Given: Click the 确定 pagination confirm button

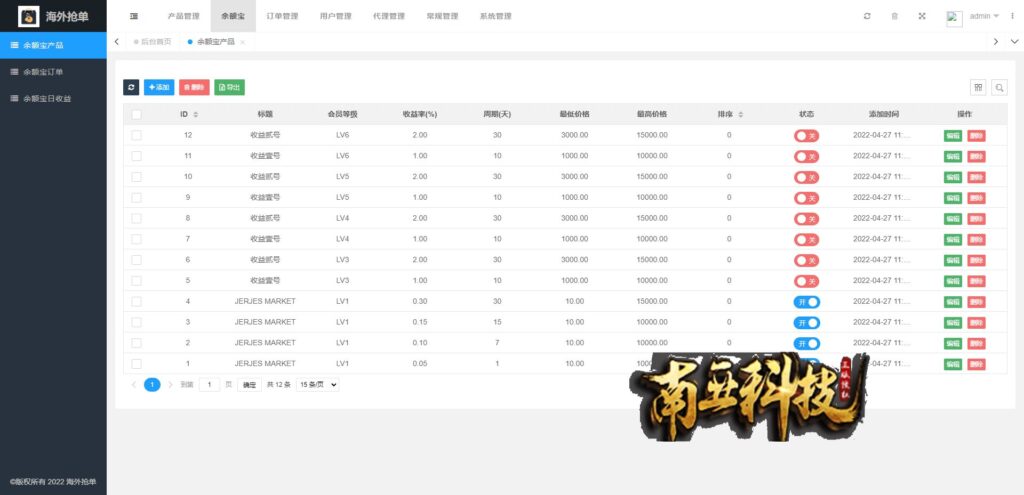Looking at the screenshot, I should [249, 385].
